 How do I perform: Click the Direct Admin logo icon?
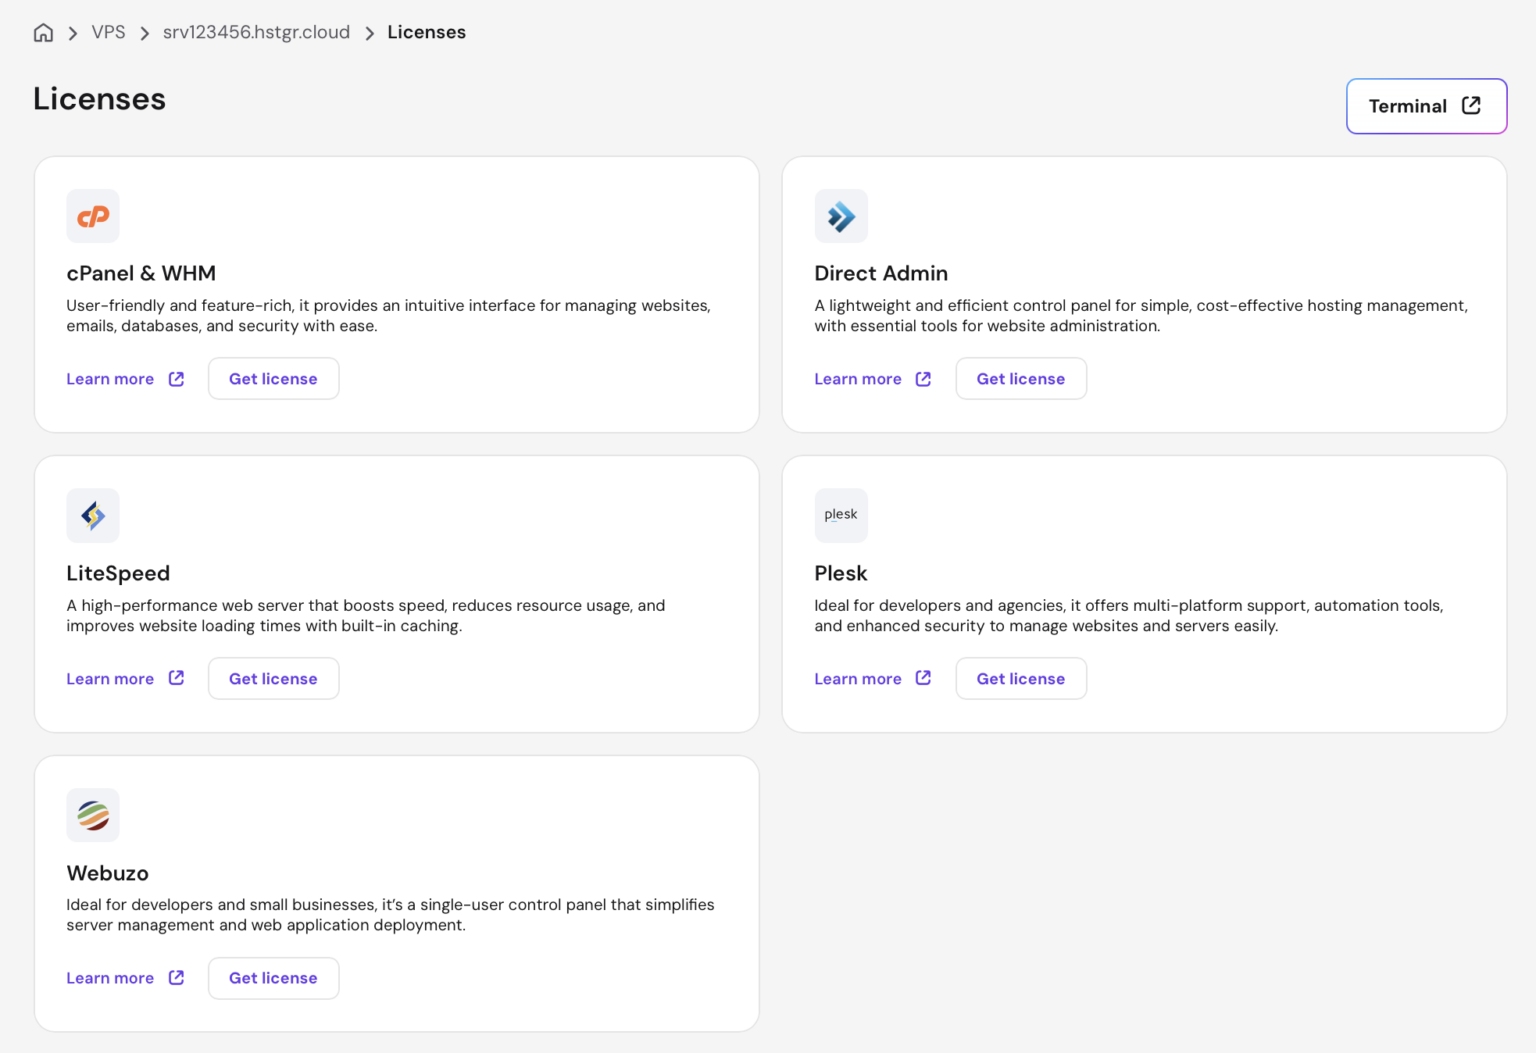pyautogui.click(x=841, y=216)
